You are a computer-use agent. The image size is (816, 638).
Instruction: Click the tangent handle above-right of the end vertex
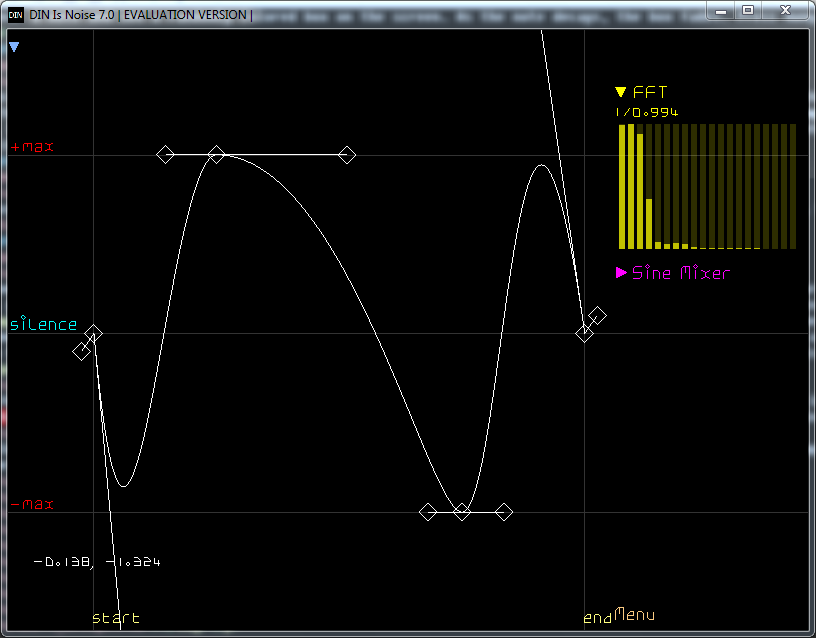pyautogui.click(x=598, y=315)
